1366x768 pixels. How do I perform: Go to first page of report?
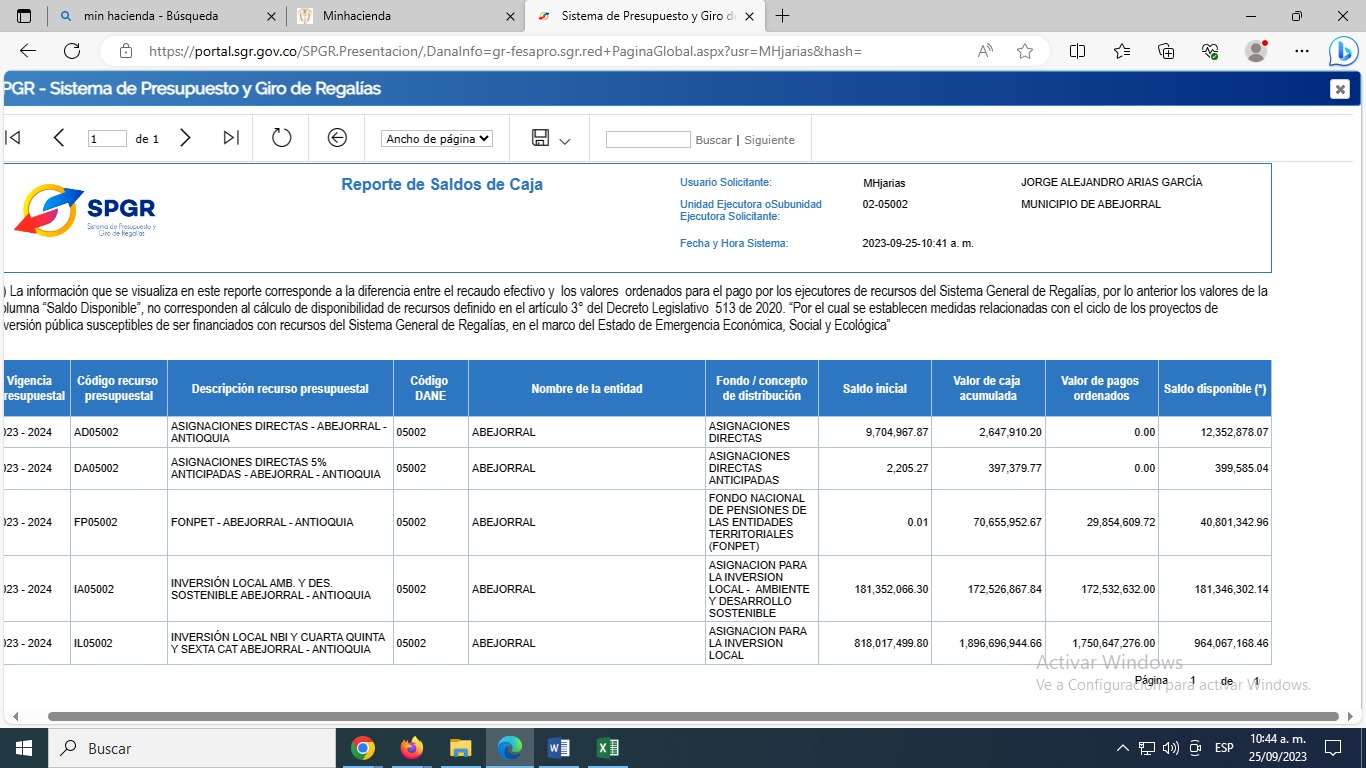click(13, 138)
